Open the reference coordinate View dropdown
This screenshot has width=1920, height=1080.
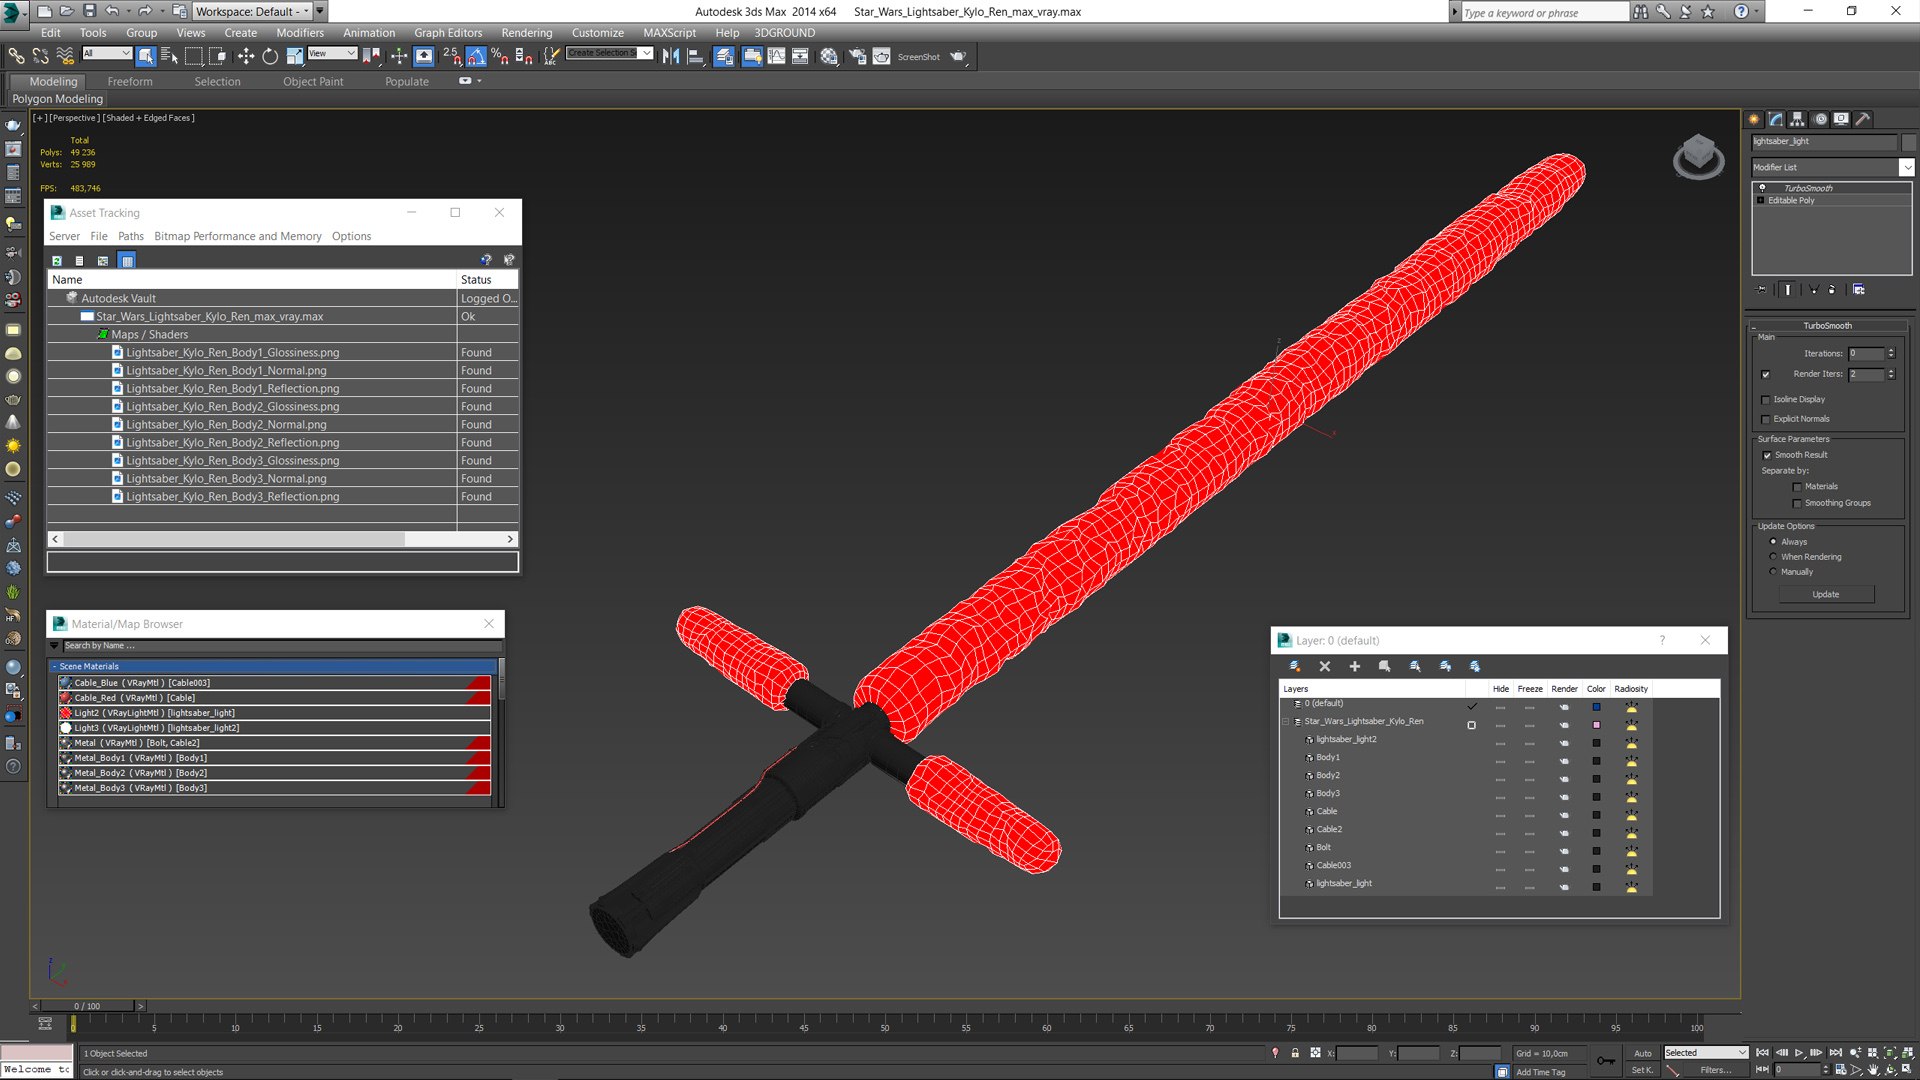pyautogui.click(x=332, y=54)
